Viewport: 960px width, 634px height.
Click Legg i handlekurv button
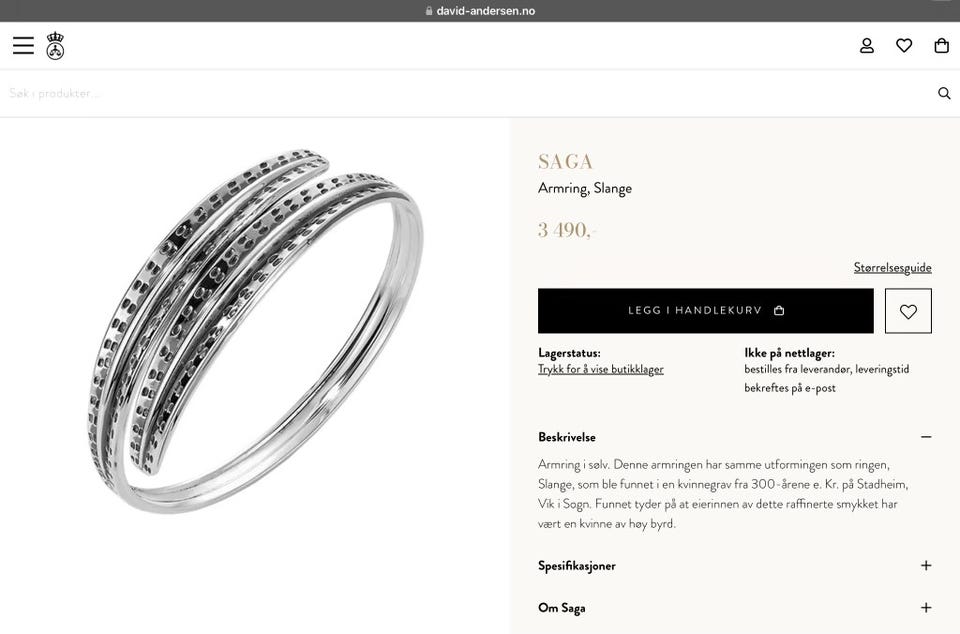tap(705, 311)
